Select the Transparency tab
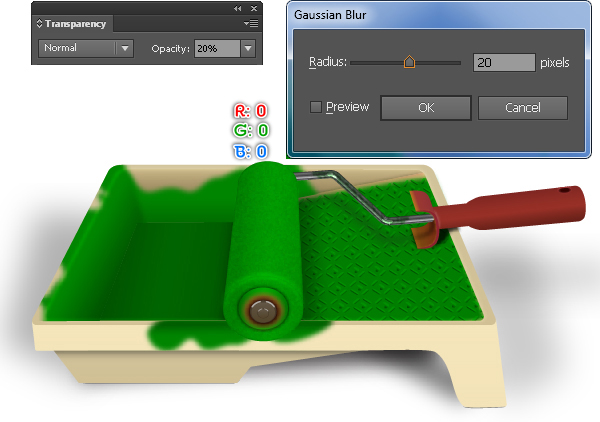600x422 pixels. click(x=71, y=24)
